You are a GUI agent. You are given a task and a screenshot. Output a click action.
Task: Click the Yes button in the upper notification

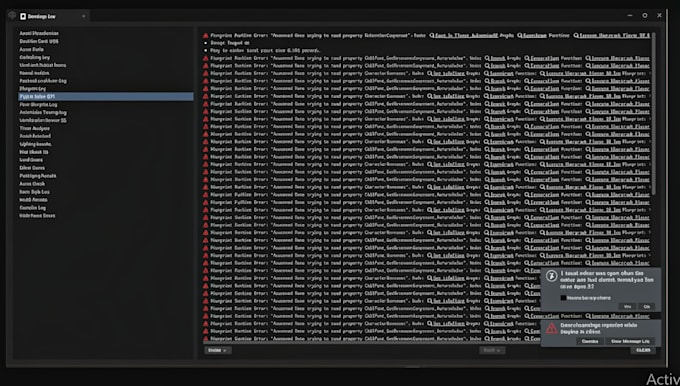pyautogui.click(x=627, y=306)
